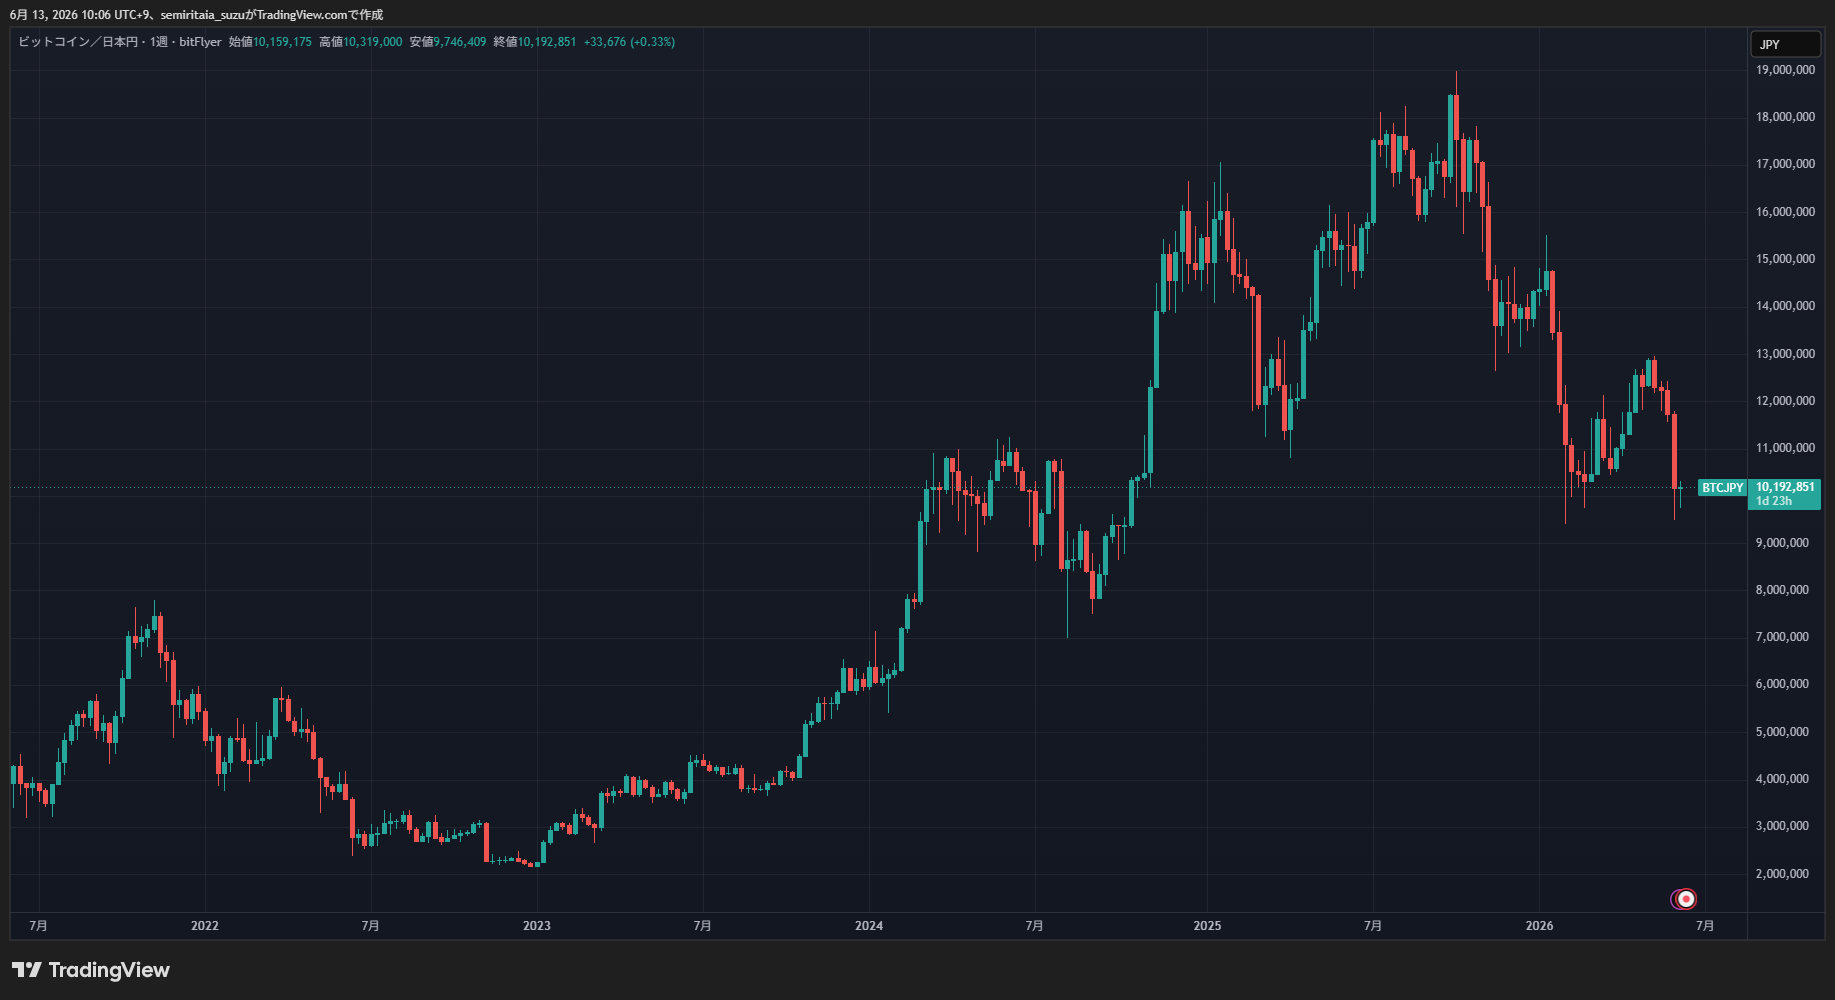Click the 安値 9,746,409 low value
The image size is (1835, 1000).
[447, 42]
